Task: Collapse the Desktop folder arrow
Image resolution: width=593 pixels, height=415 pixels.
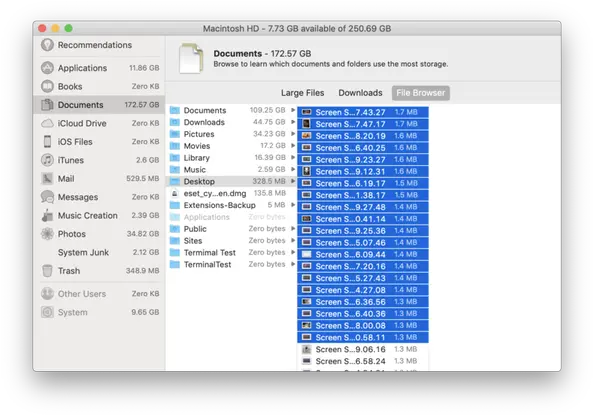Action: coord(293,181)
